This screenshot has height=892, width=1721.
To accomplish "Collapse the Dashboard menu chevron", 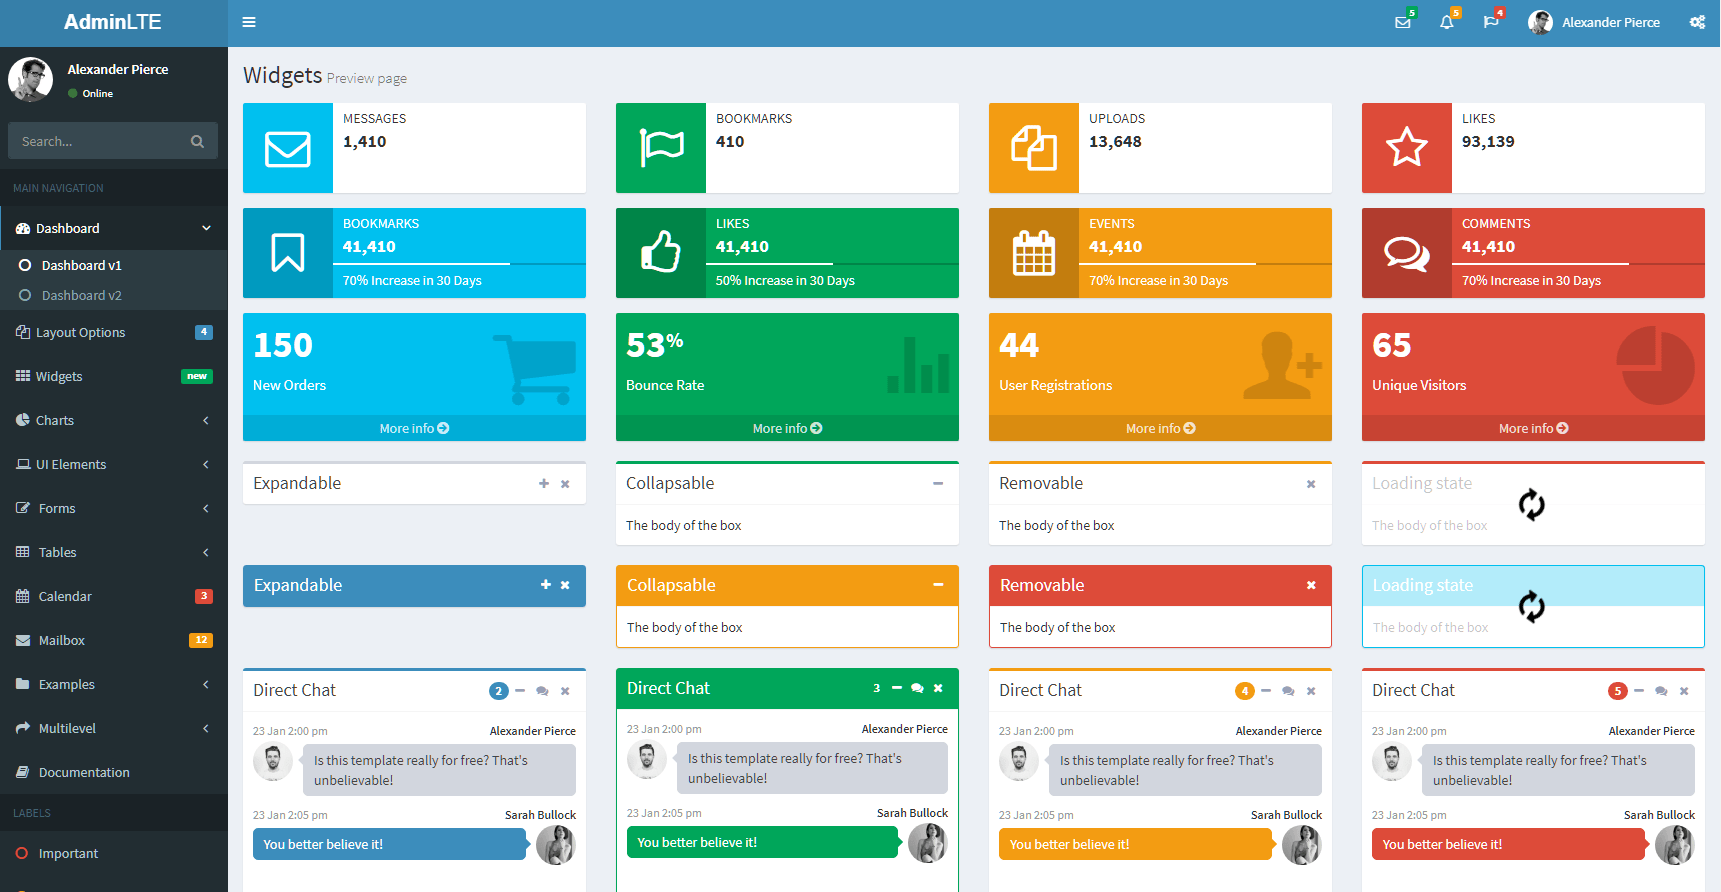I will tap(206, 228).
